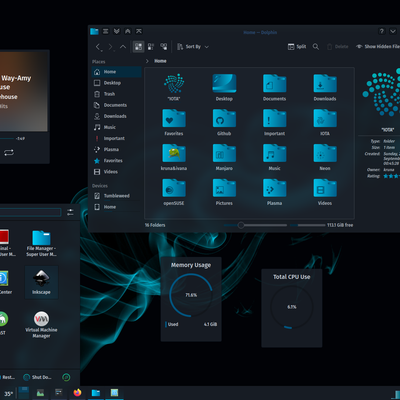Click the Dolphin folder app icon in title bar

click(x=94, y=31)
